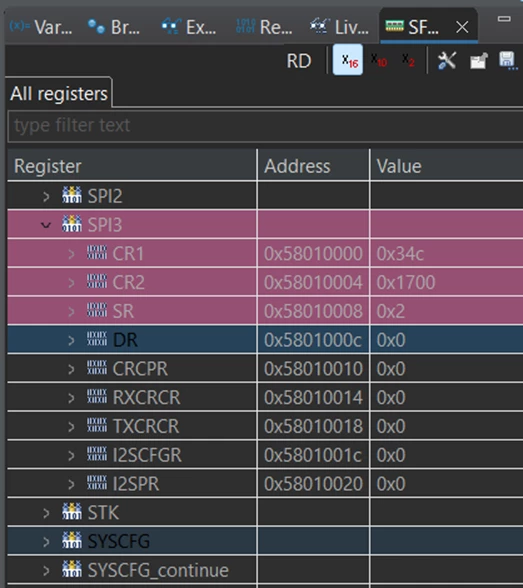Click the RXCRCR register icon
Image resolution: width=523 pixels, height=588 pixels.
pyautogui.click(x=97, y=396)
